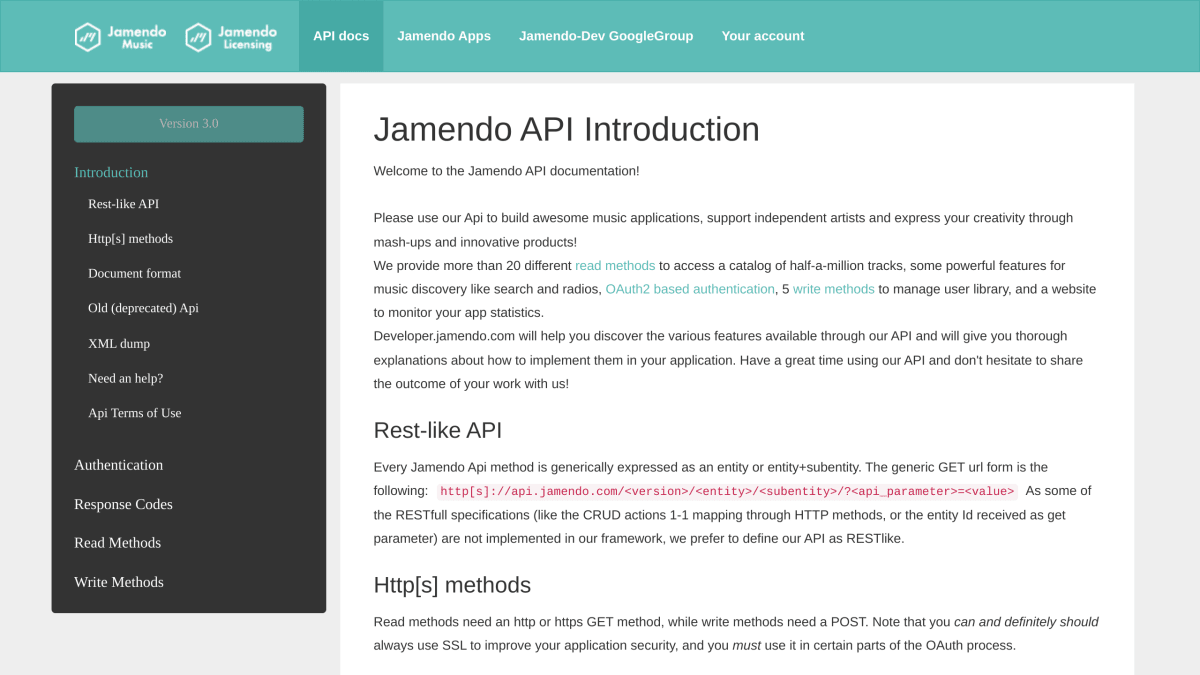Open Jamendo Apps in the navigation bar
Image resolution: width=1200 pixels, height=675 pixels.
click(444, 36)
